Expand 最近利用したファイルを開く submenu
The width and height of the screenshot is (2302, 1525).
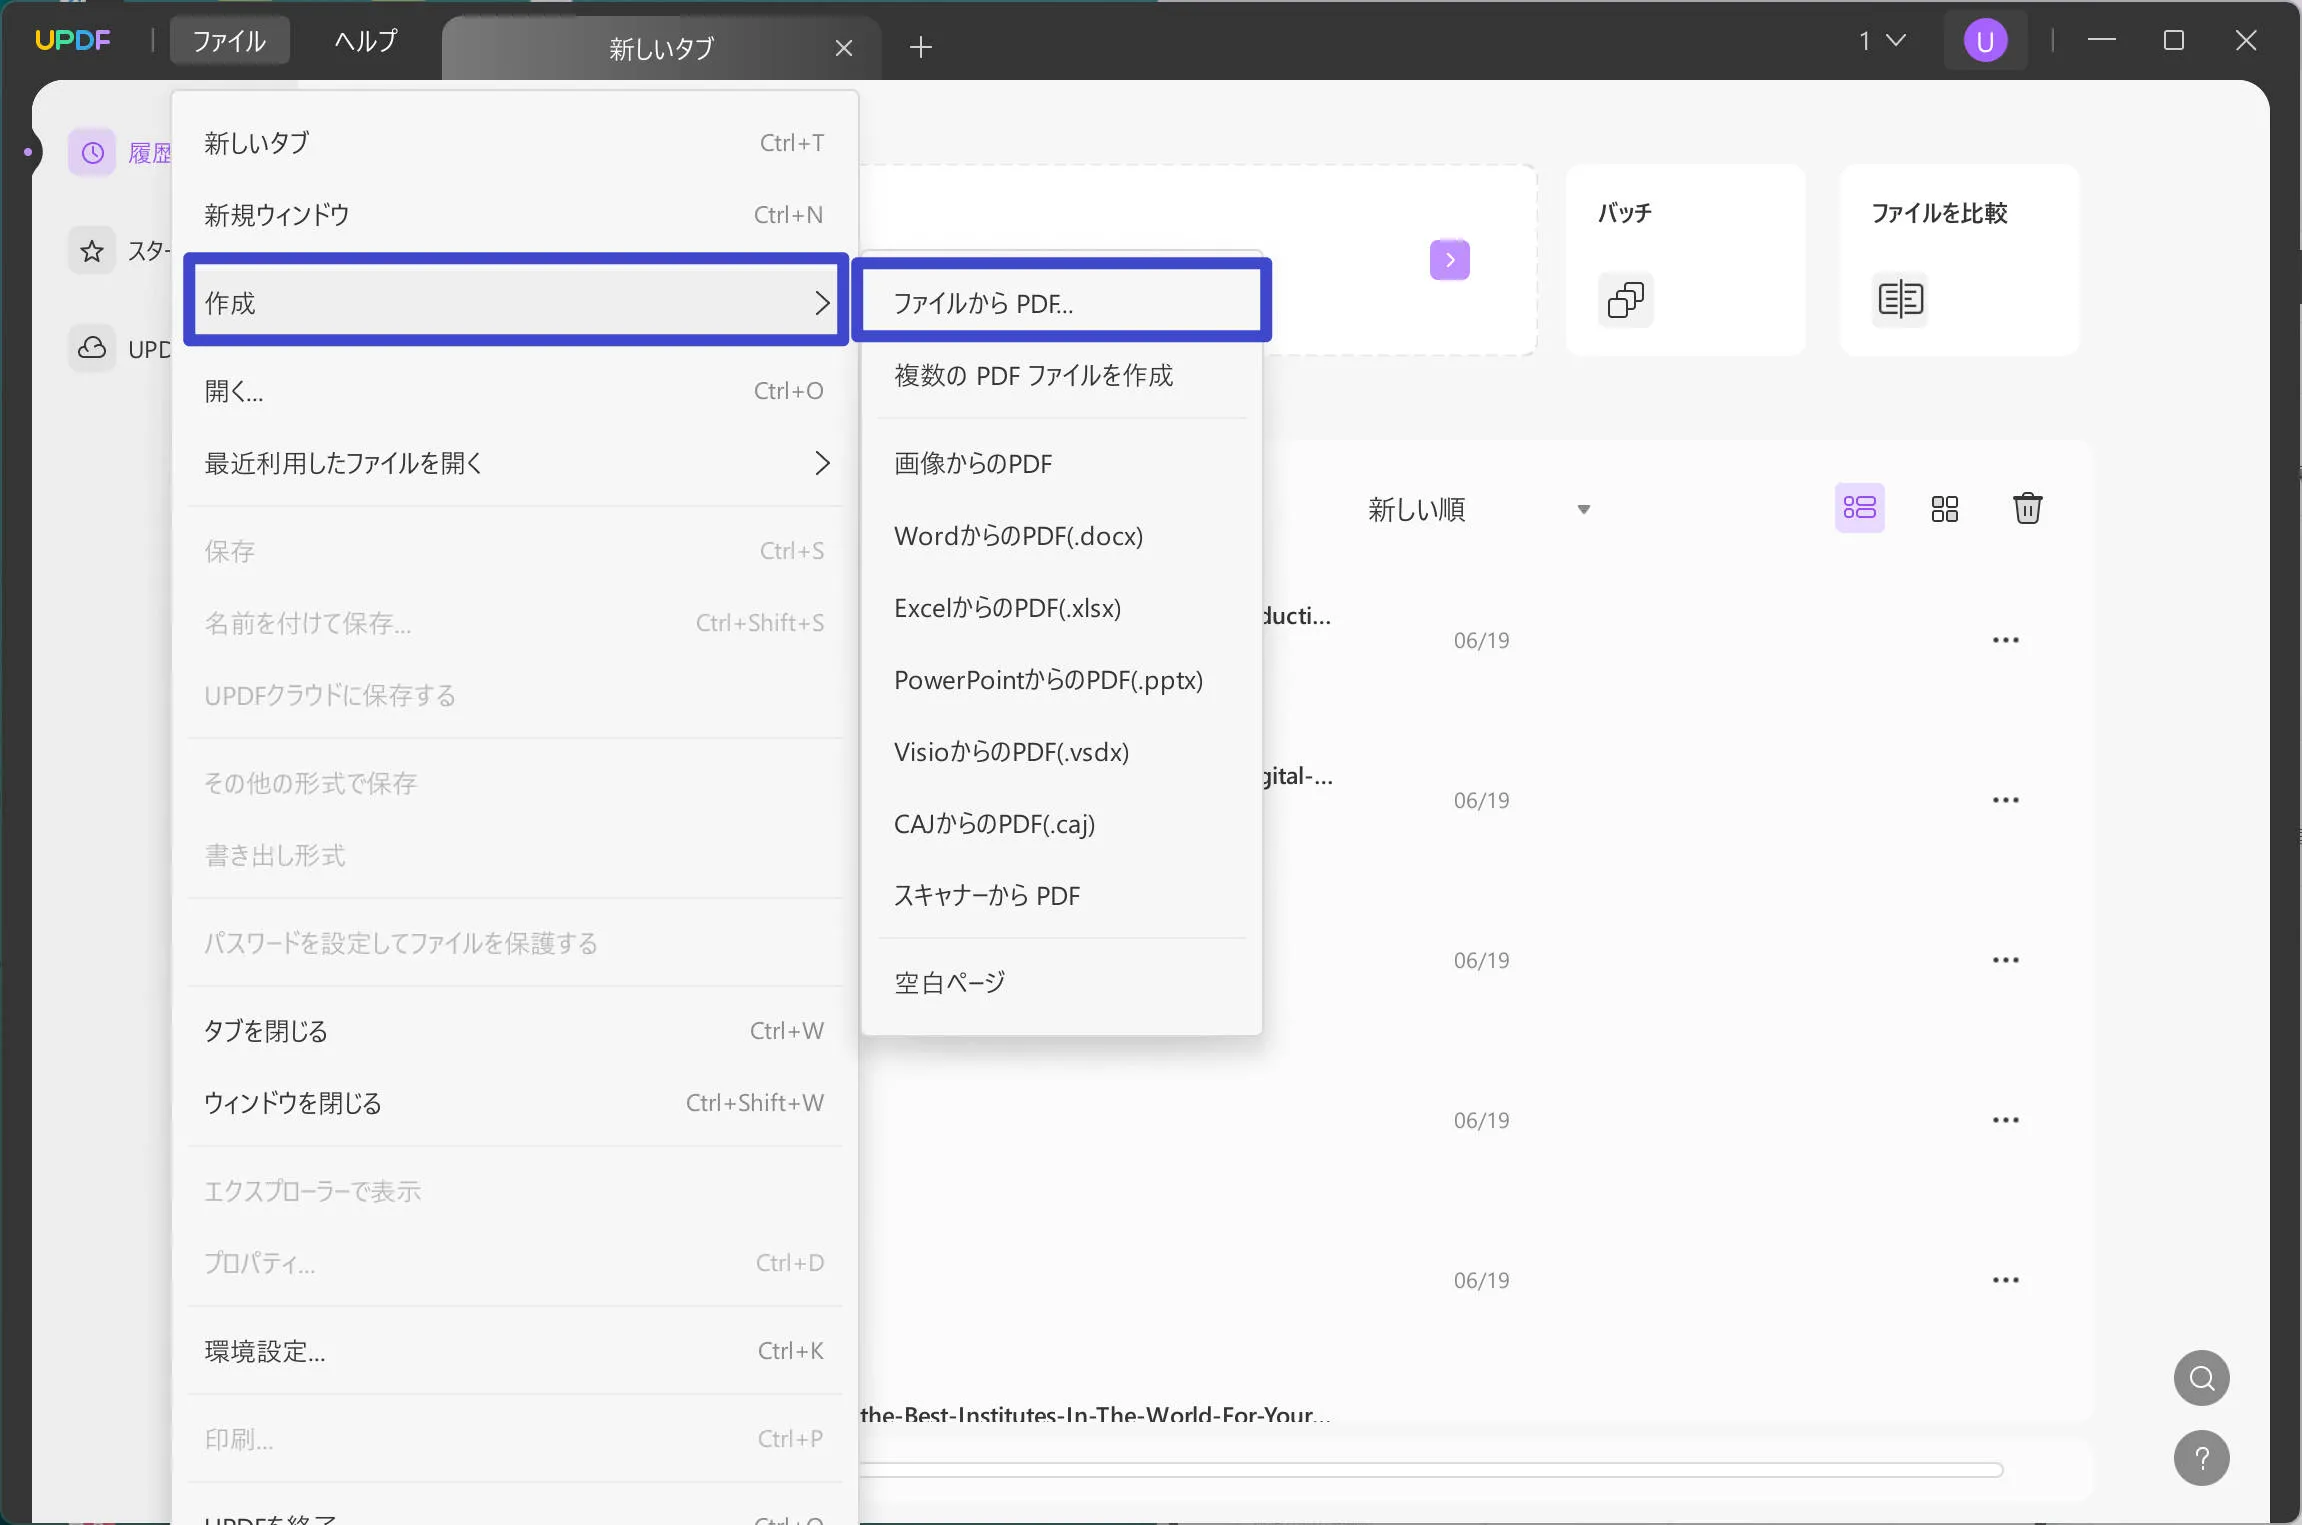(516, 463)
